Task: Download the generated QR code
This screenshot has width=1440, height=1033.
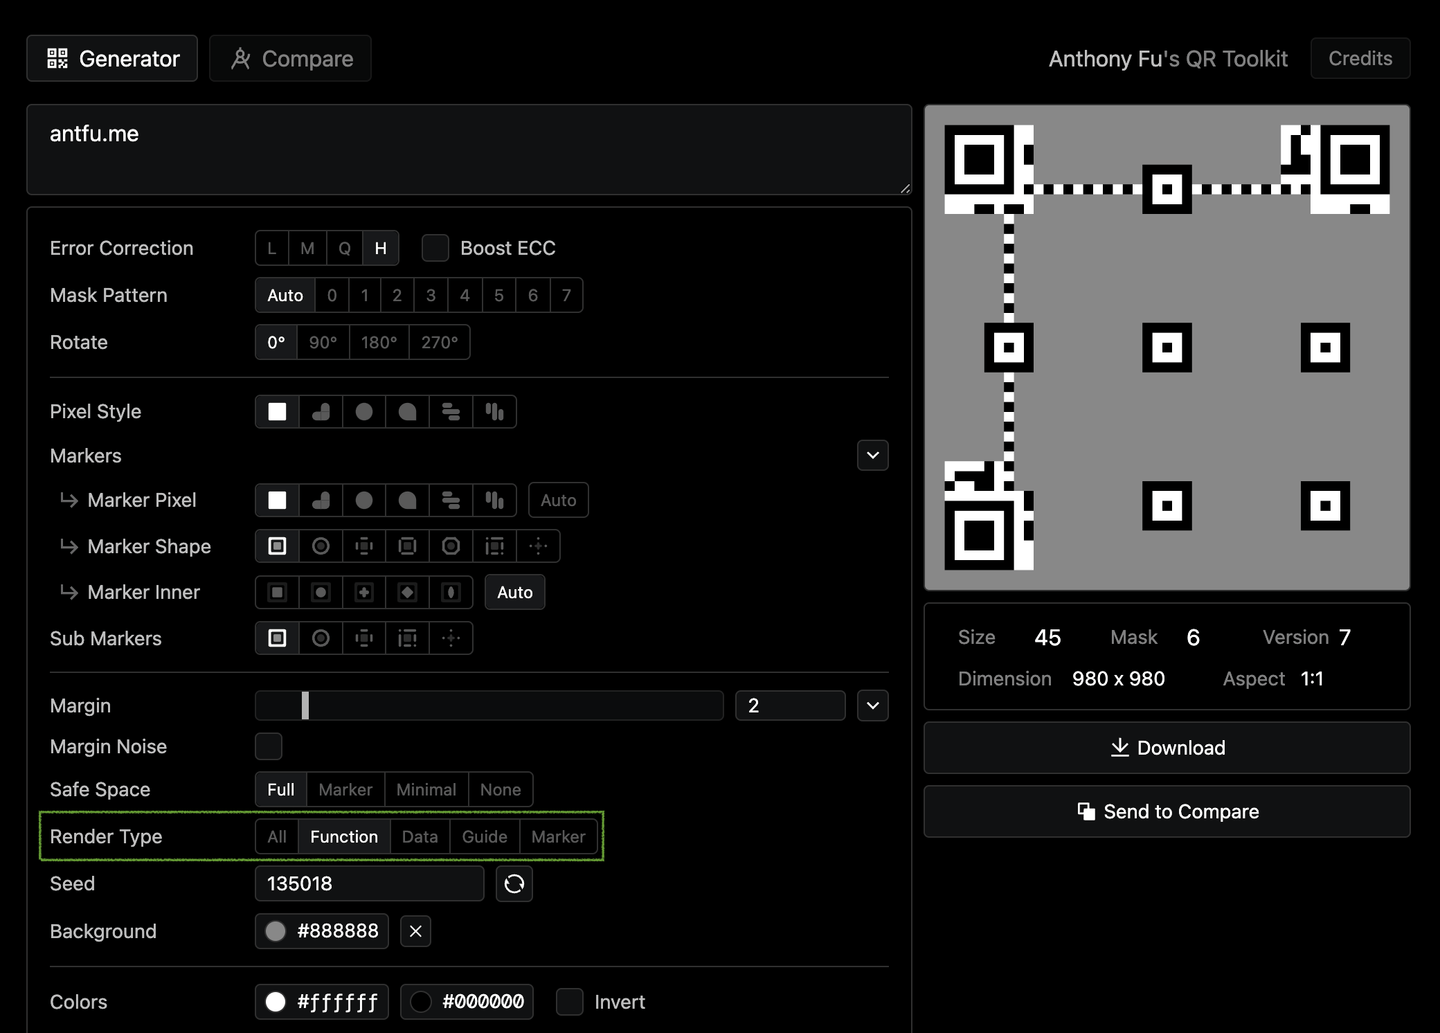Action: pyautogui.click(x=1167, y=748)
